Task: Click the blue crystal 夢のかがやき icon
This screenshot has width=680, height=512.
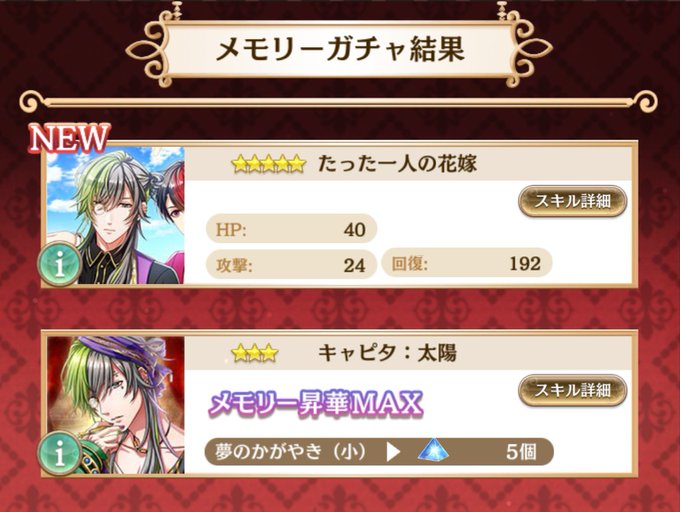Action: coord(433,450)
